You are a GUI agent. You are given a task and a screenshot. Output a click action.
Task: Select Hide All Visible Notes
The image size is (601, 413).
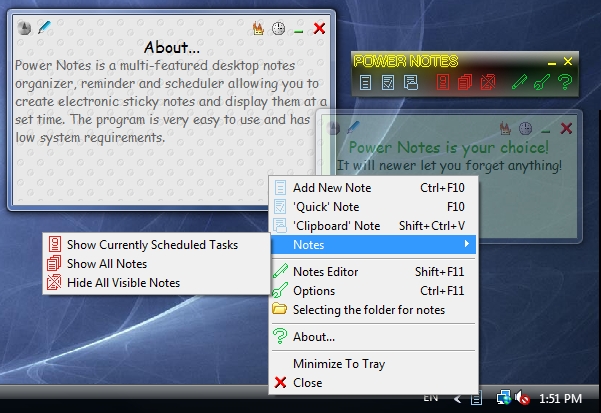(156, 283)
